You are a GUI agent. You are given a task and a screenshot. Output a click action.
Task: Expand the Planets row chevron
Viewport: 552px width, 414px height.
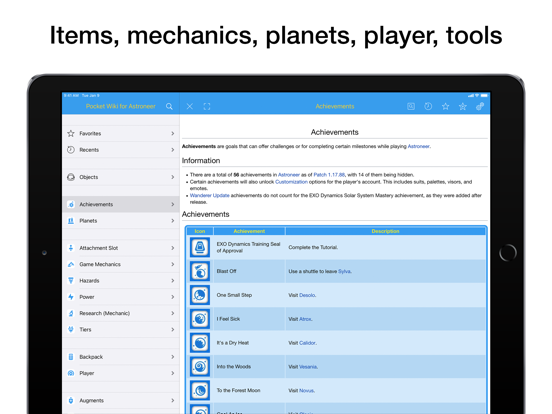pyautogui.click(x=172, y=221)
